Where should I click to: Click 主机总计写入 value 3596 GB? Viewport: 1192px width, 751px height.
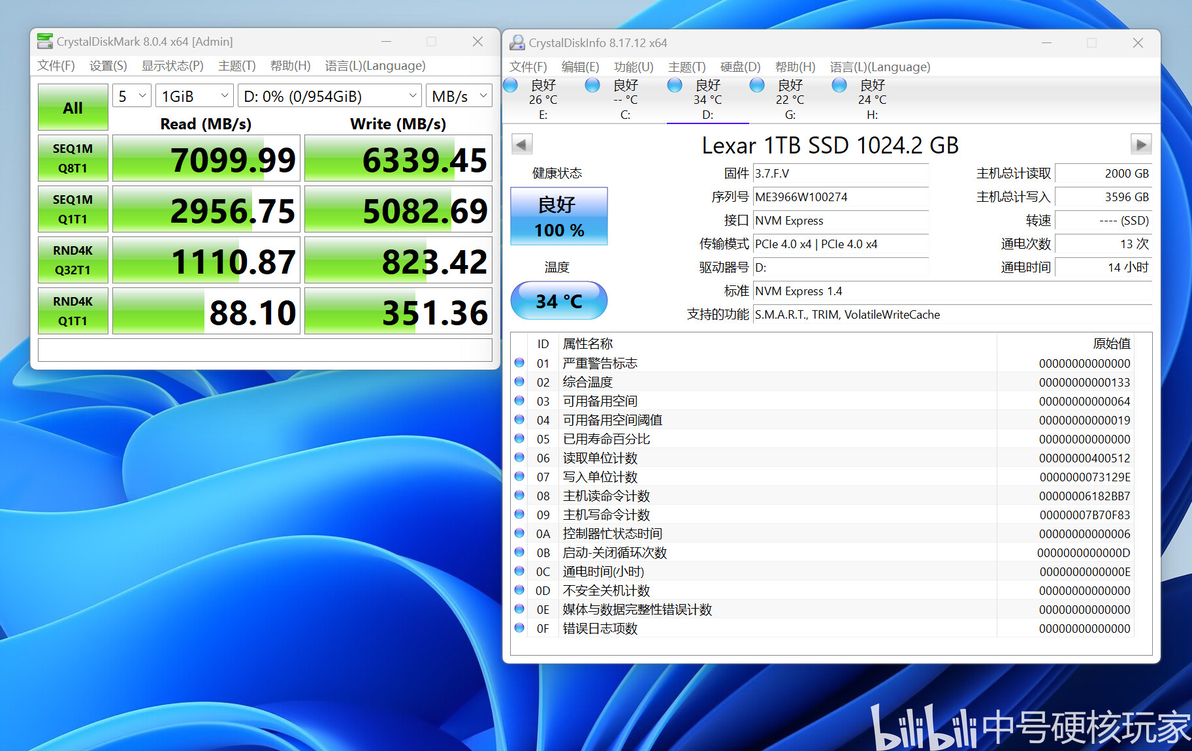coord(1103,197)
